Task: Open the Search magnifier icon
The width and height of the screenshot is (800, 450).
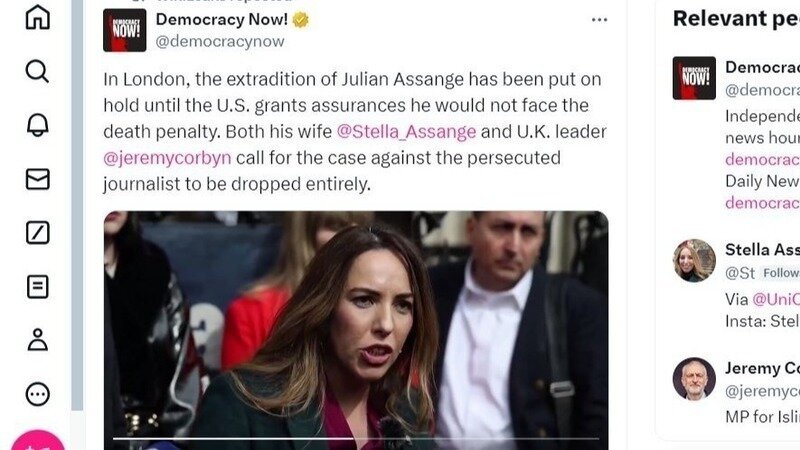Action: click(x=37, y=71)
